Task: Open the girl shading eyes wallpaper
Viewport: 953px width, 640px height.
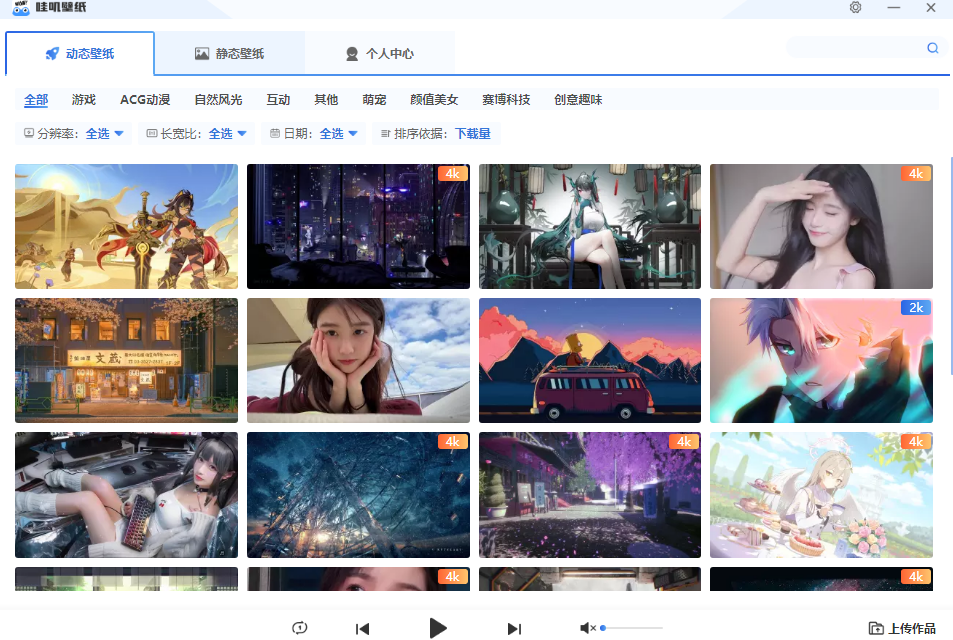Action: [x=821, y=226]
